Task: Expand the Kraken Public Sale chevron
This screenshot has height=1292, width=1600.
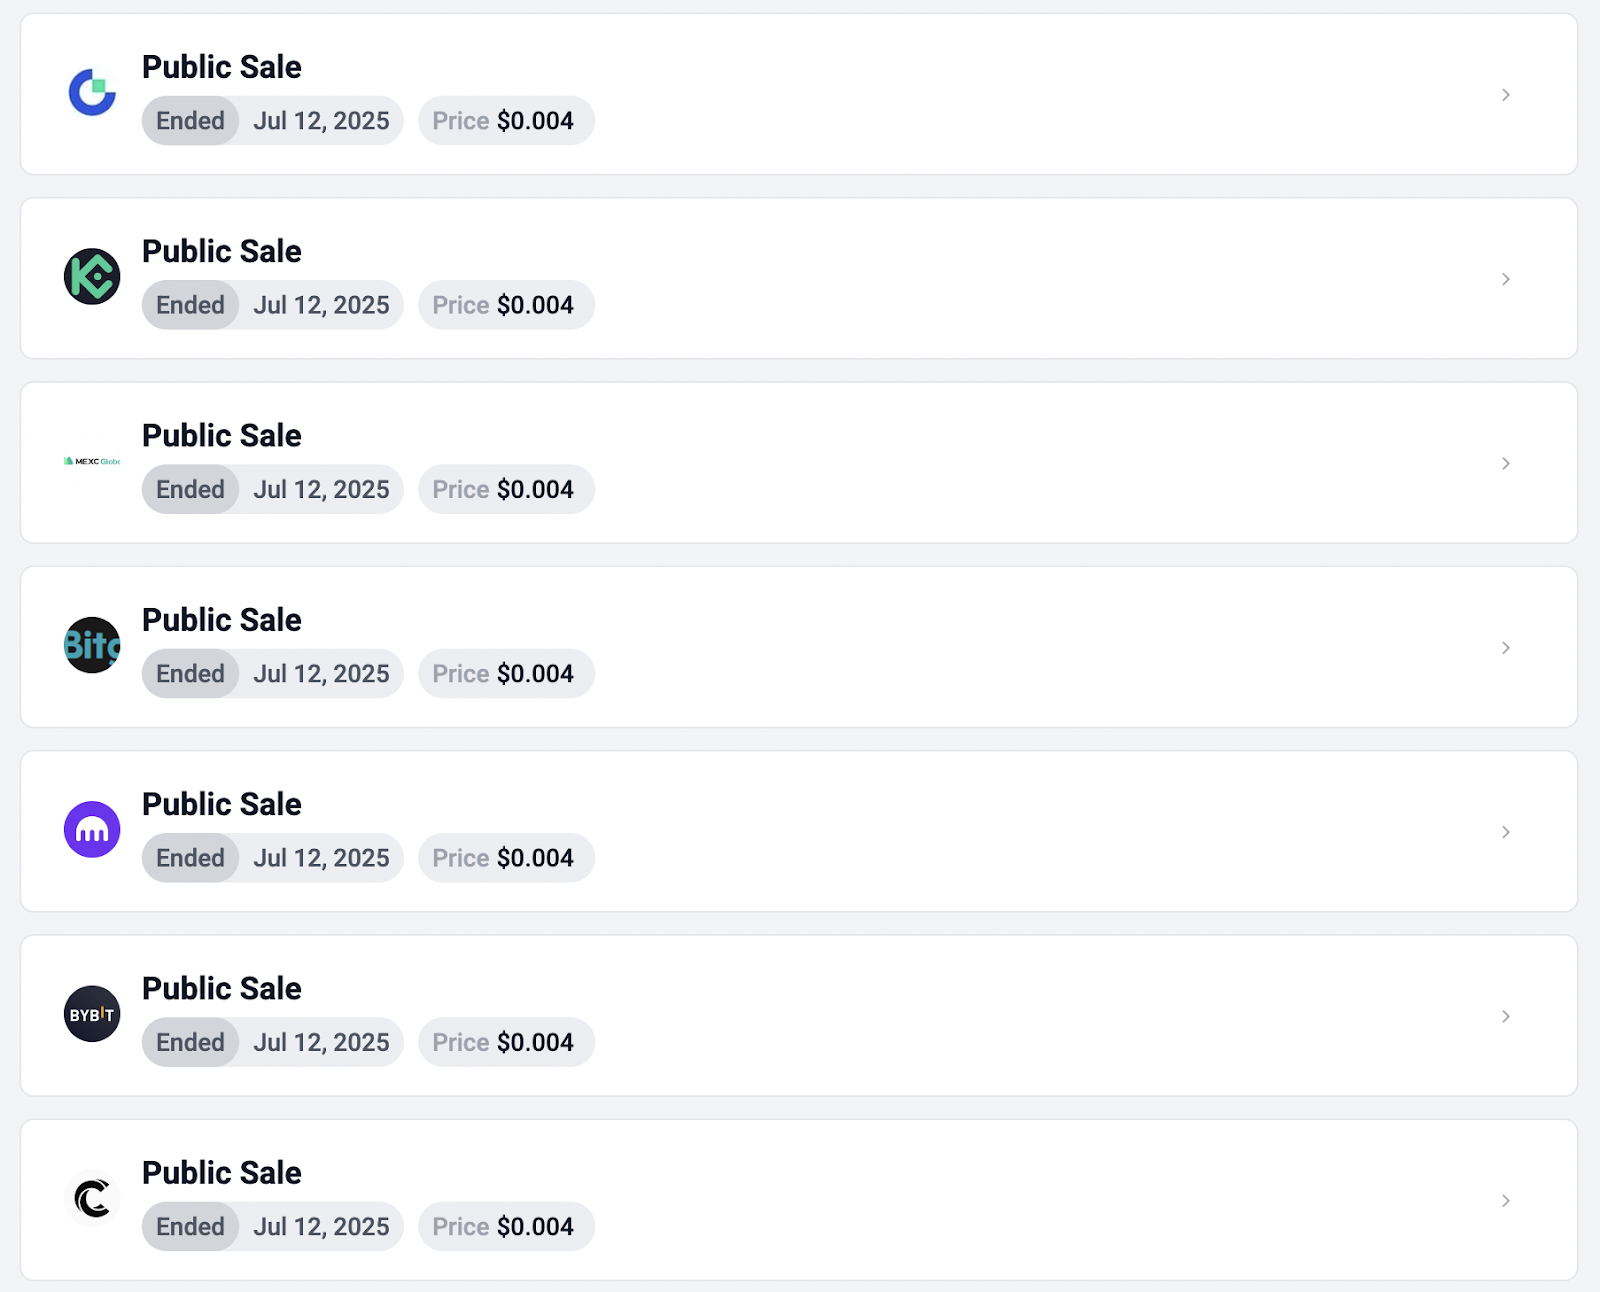Action: [x=1505, y=832]
